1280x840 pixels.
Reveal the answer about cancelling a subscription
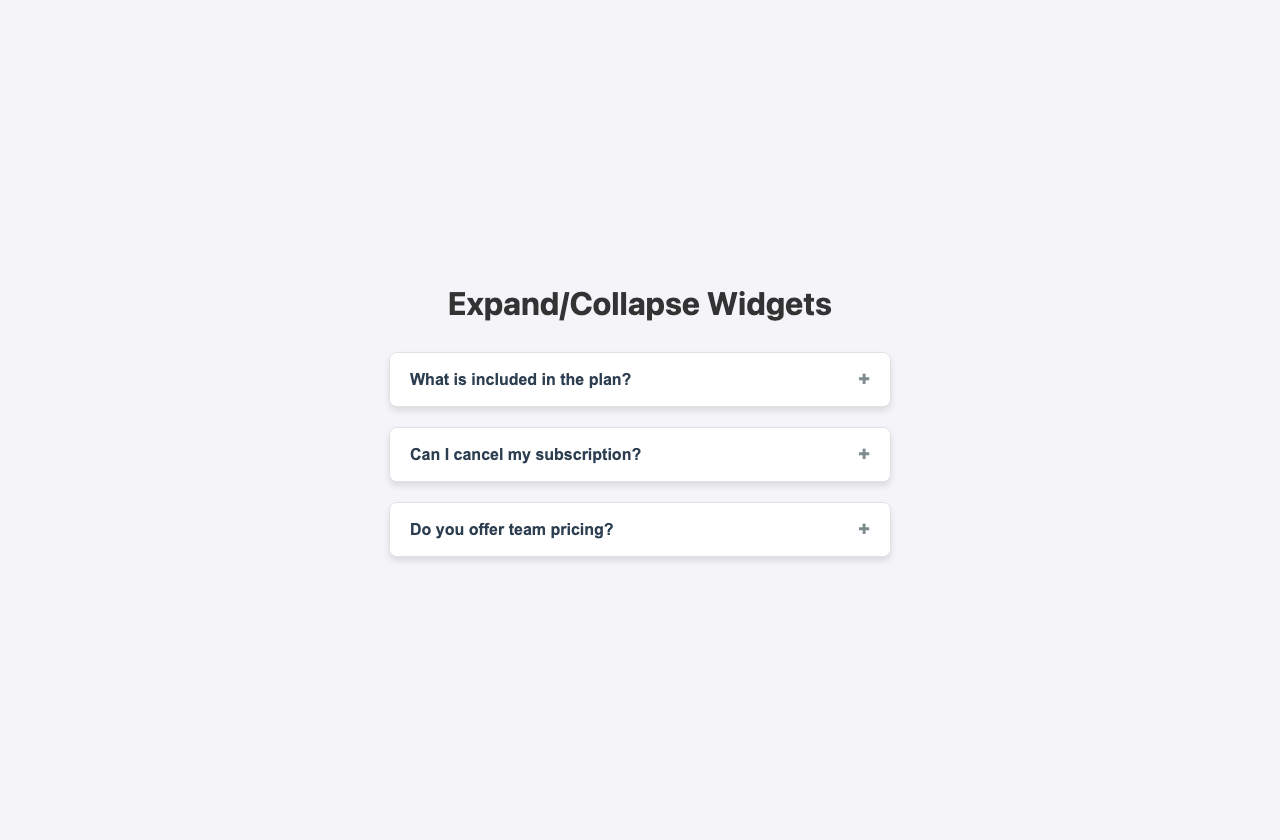pyautogui.click(x=639, y=454)
